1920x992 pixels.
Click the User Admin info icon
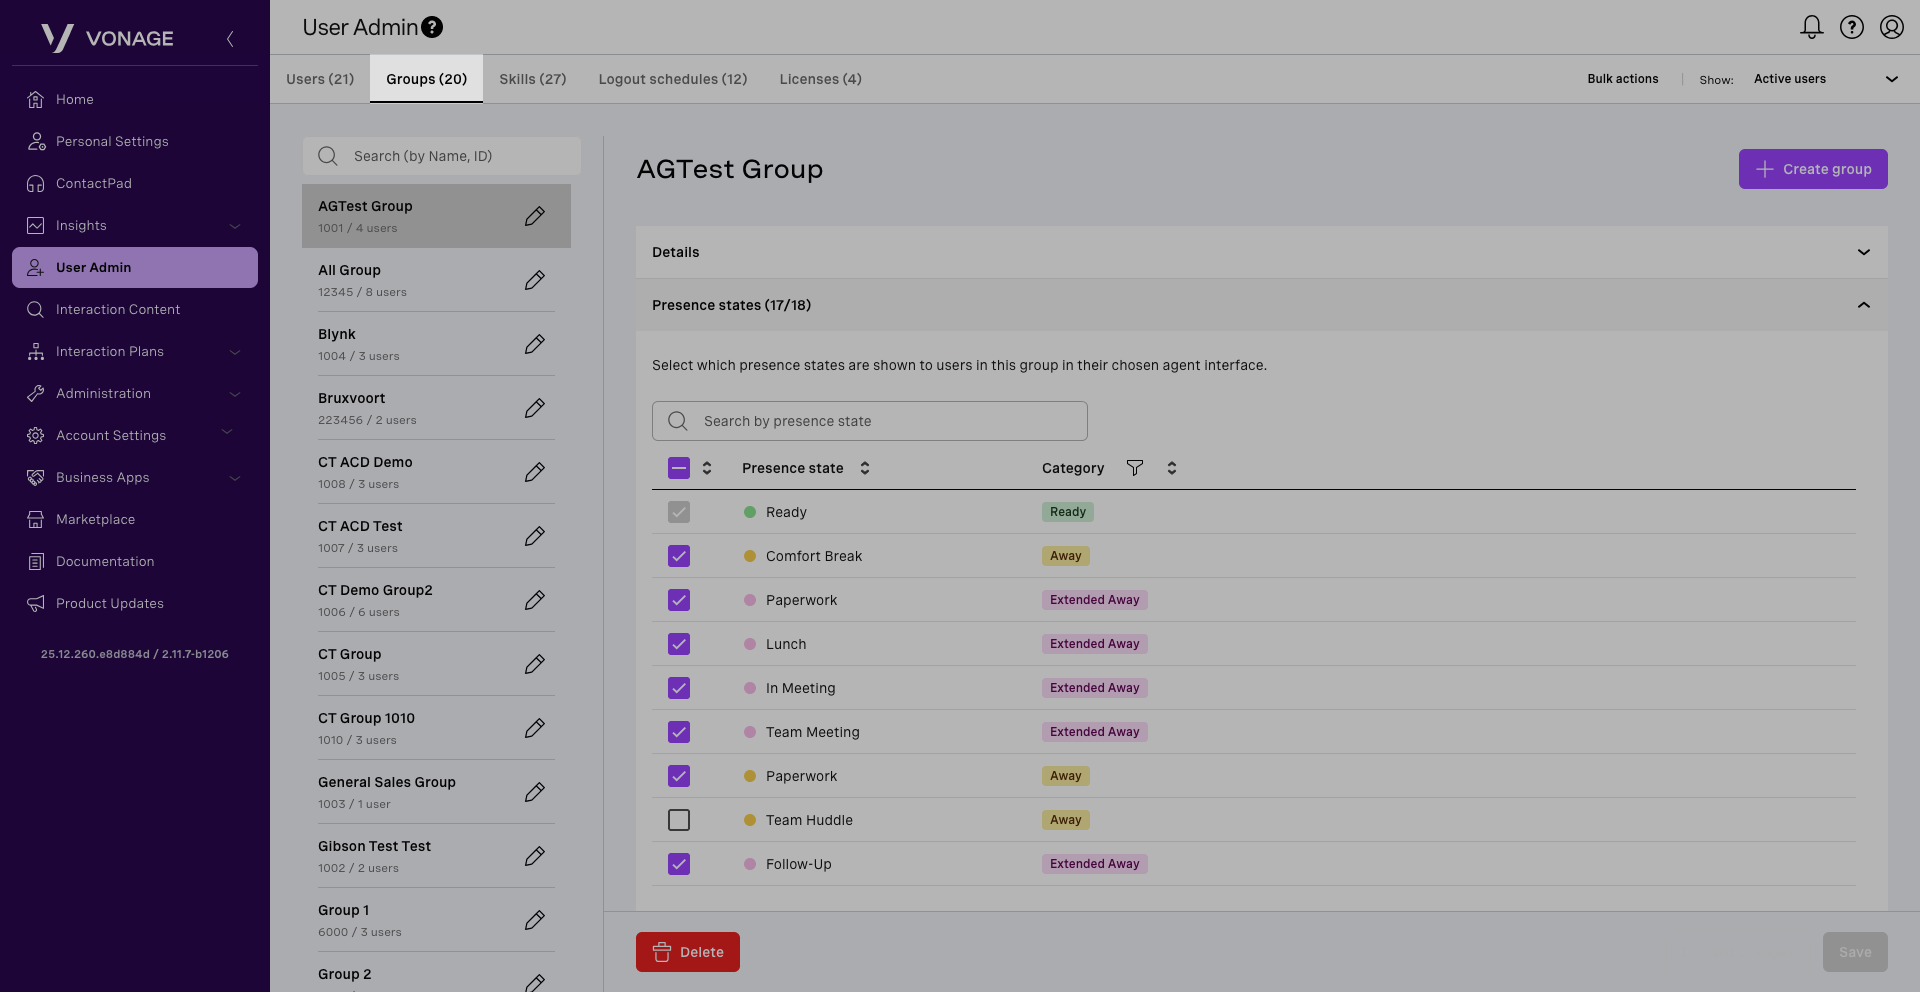(432, 27)
